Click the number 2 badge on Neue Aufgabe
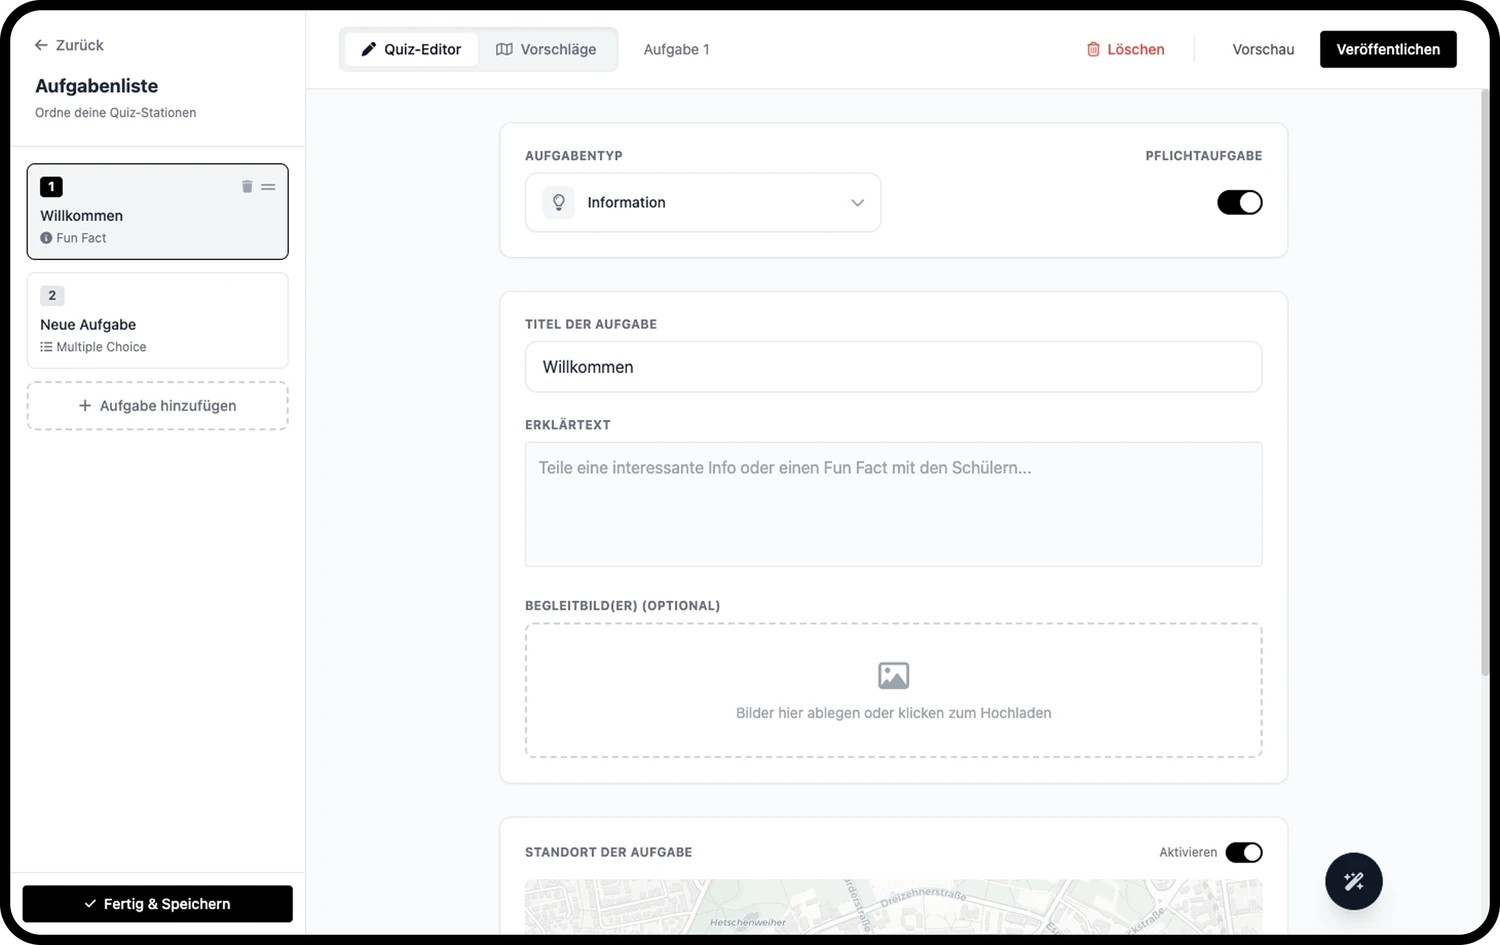The width and height of the screenshot is (1500, 945). tap(52, 296)
